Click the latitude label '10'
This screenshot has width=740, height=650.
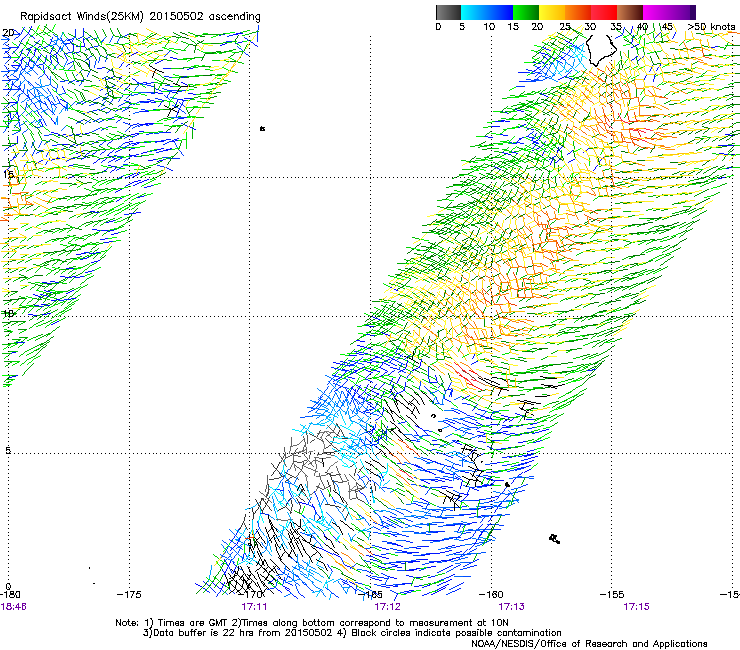[x=8, y=313]
